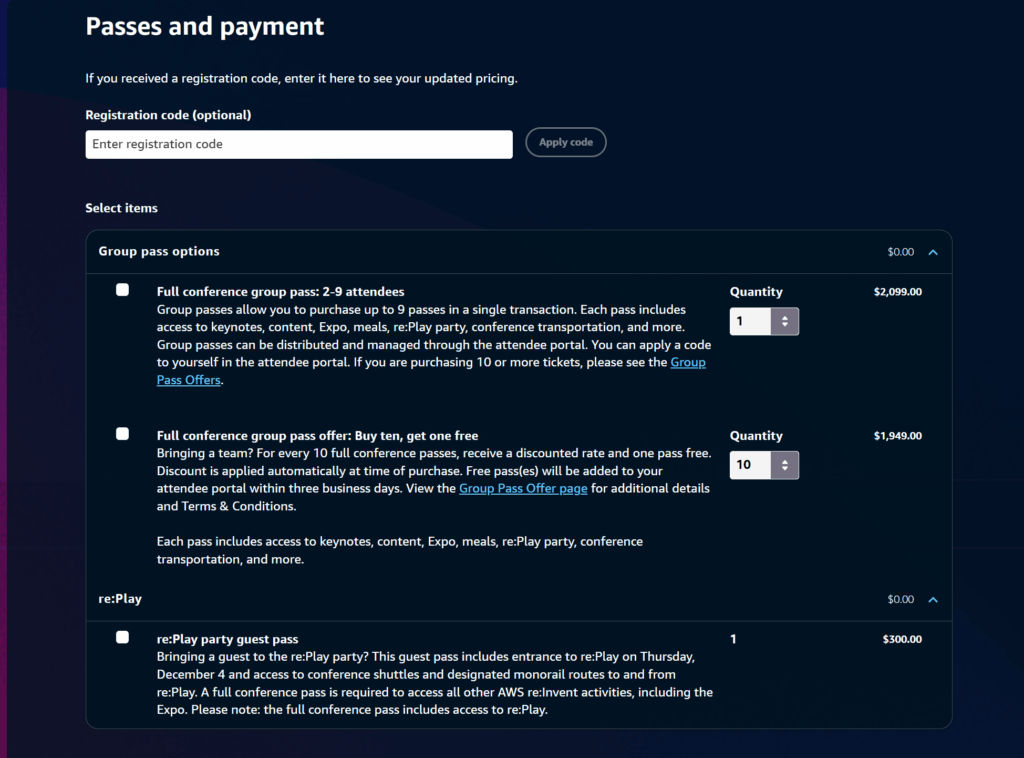Click the quantity field showing 1

coord(750,322)
